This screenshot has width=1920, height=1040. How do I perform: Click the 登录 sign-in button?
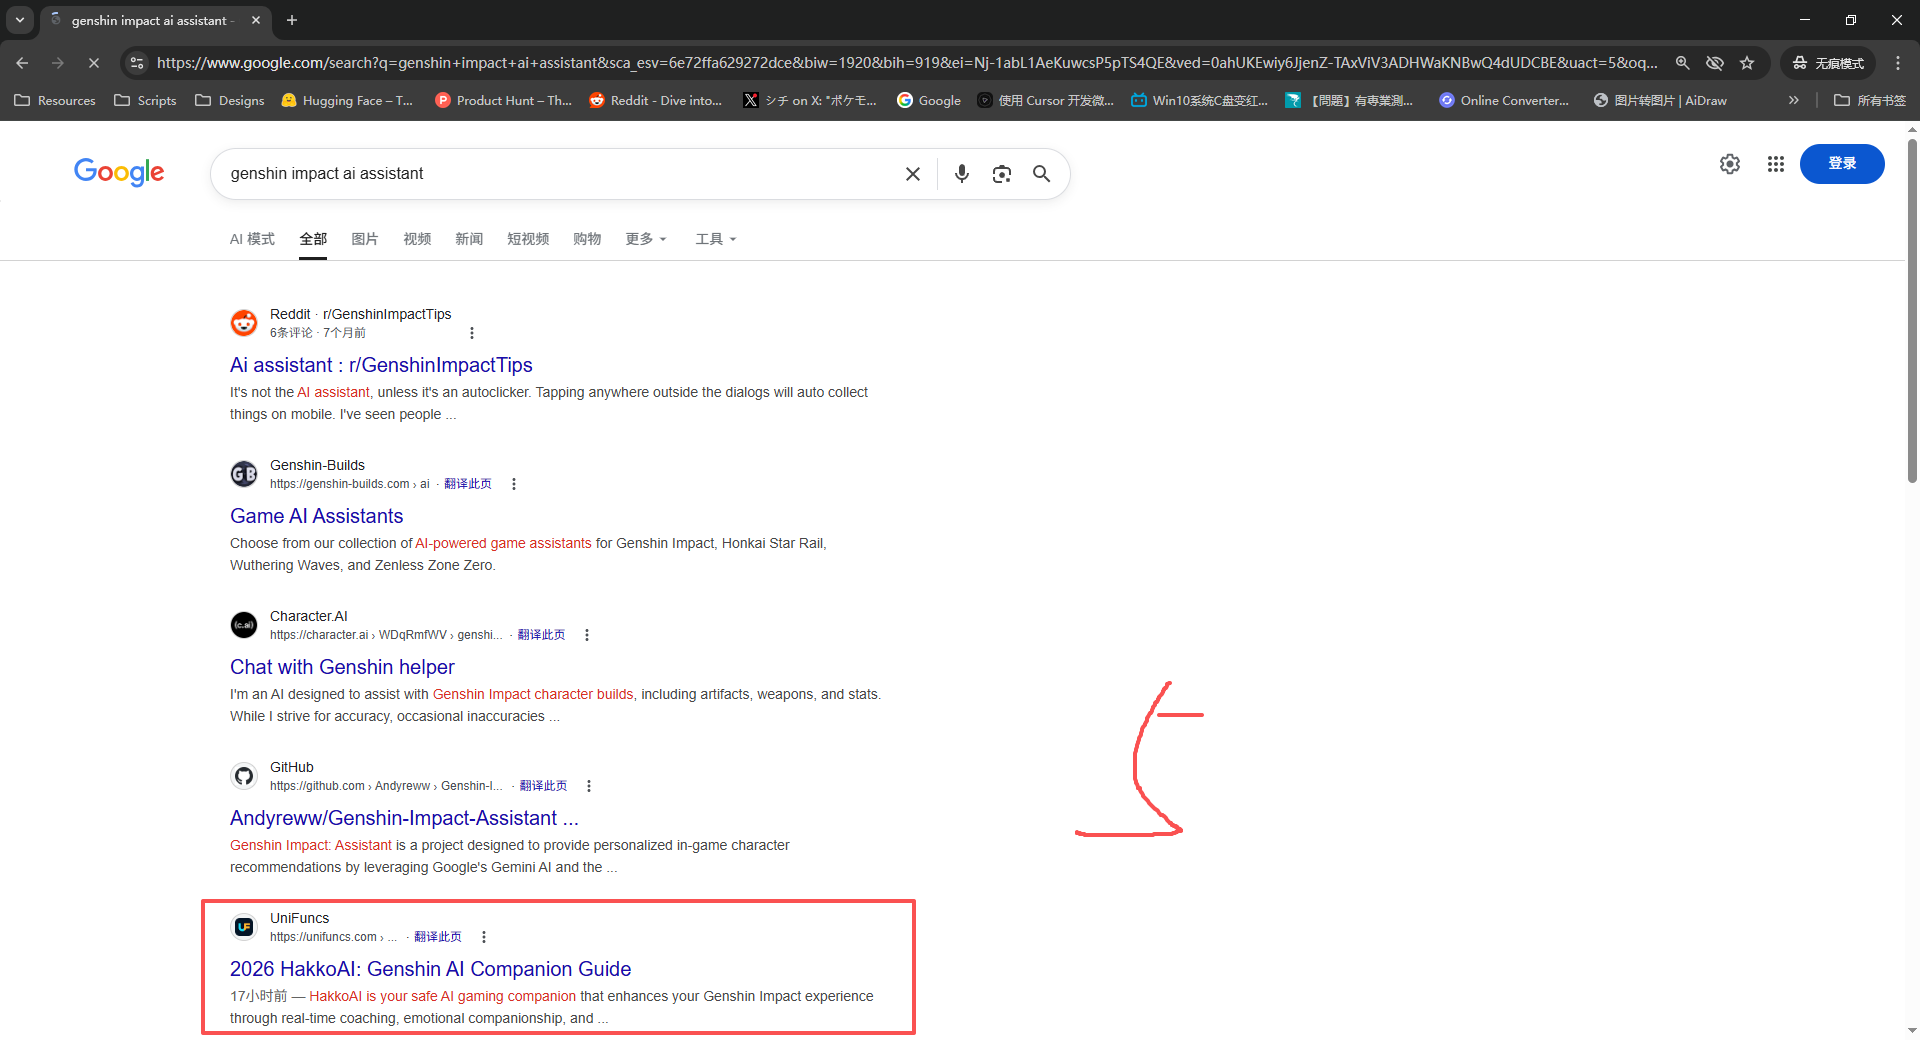point(1841,164)
